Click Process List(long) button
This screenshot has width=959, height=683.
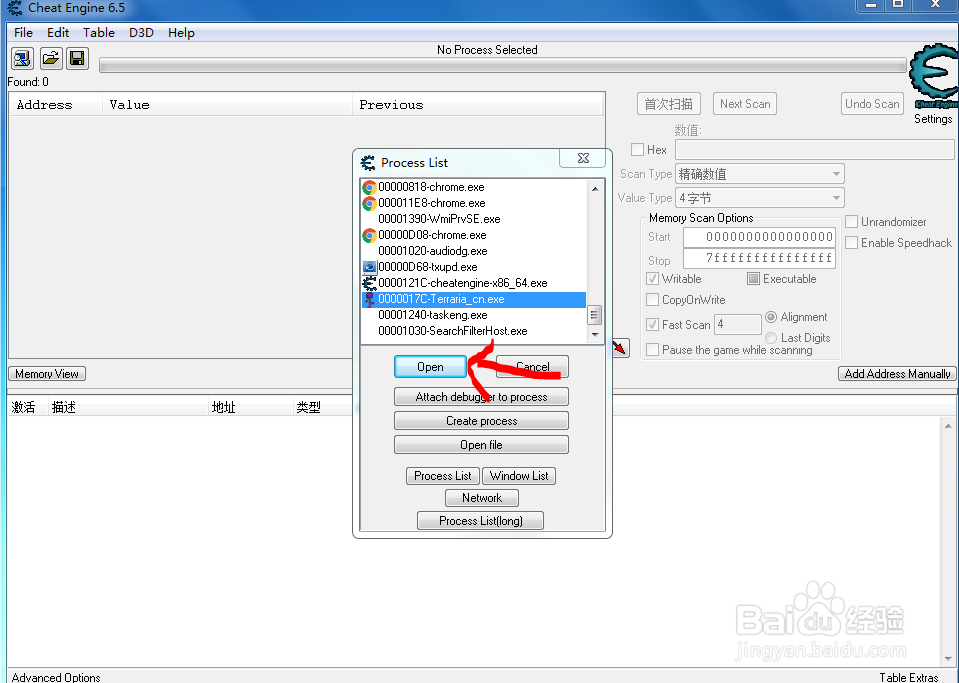point(481,520)
